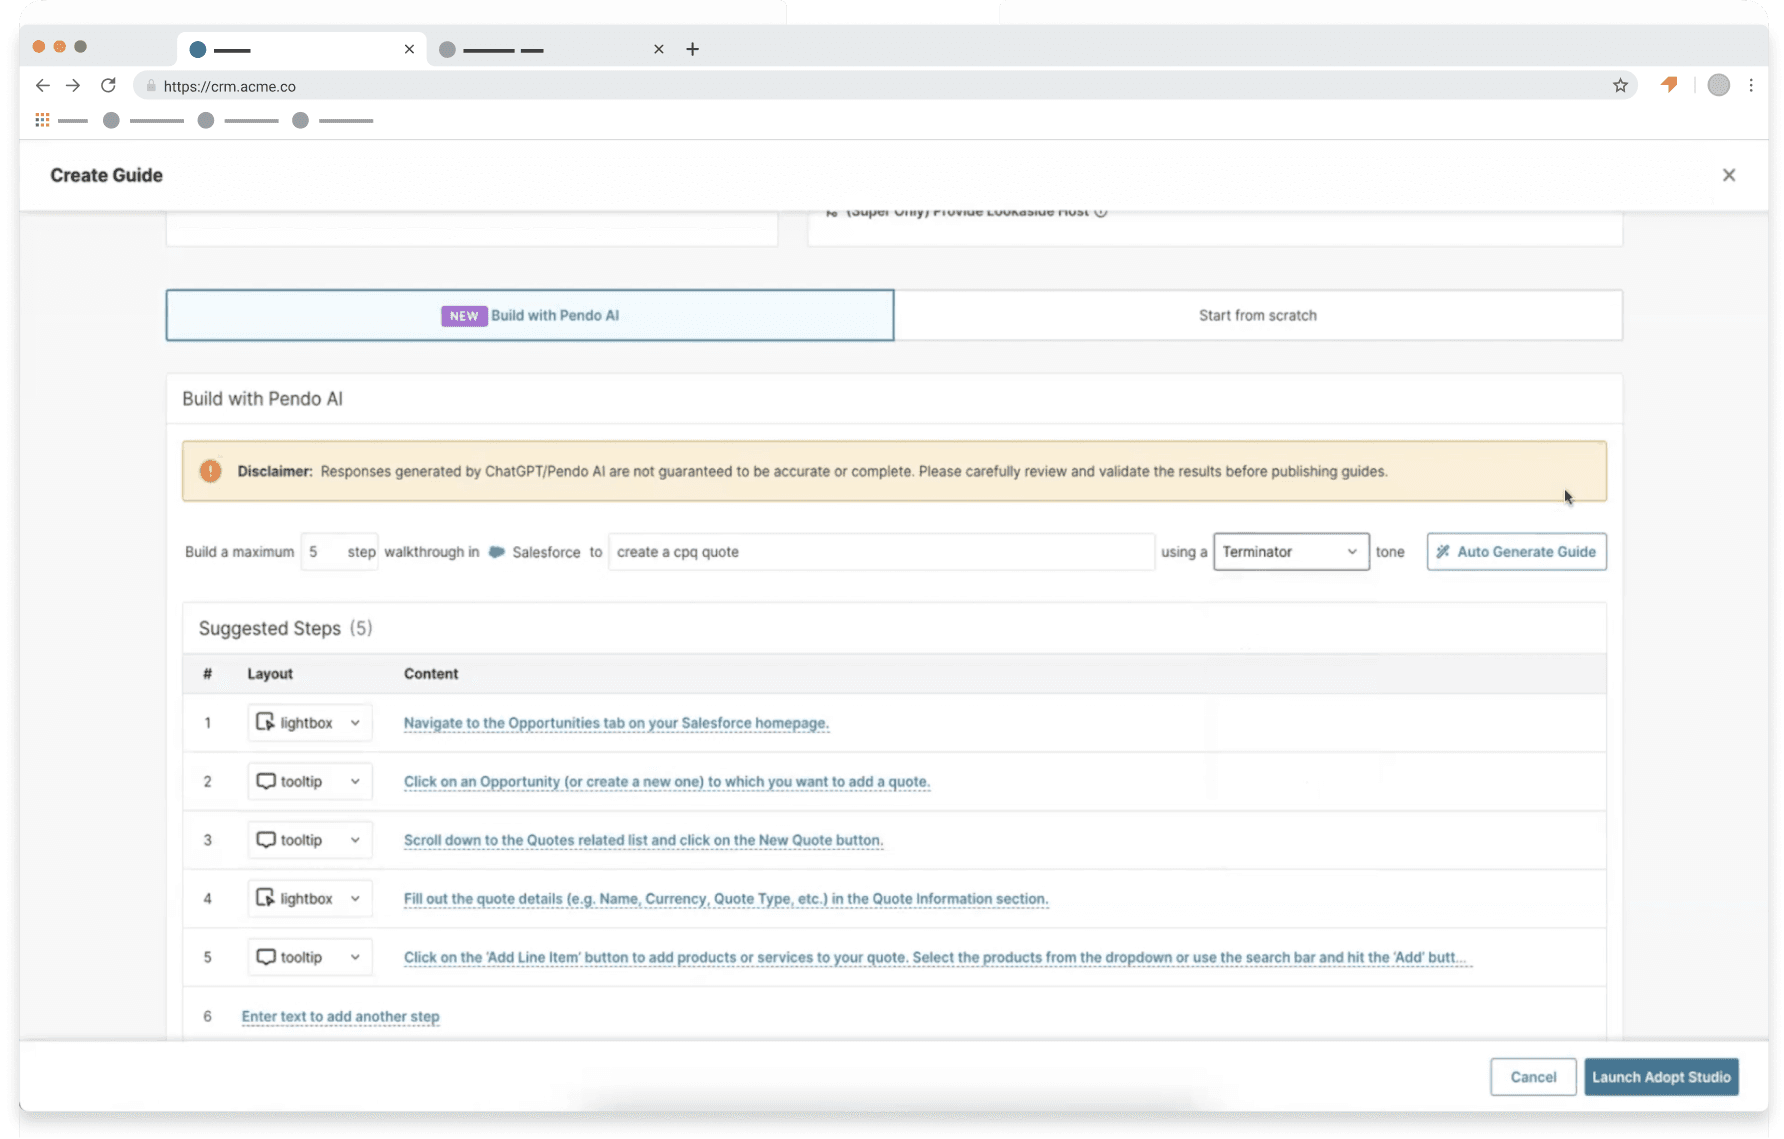Image resolution: width=1784 pixels, height=1139 pixels.
Task: Edit step 1 Navigate to the Opportunities tab text
Action: (616, 723)
